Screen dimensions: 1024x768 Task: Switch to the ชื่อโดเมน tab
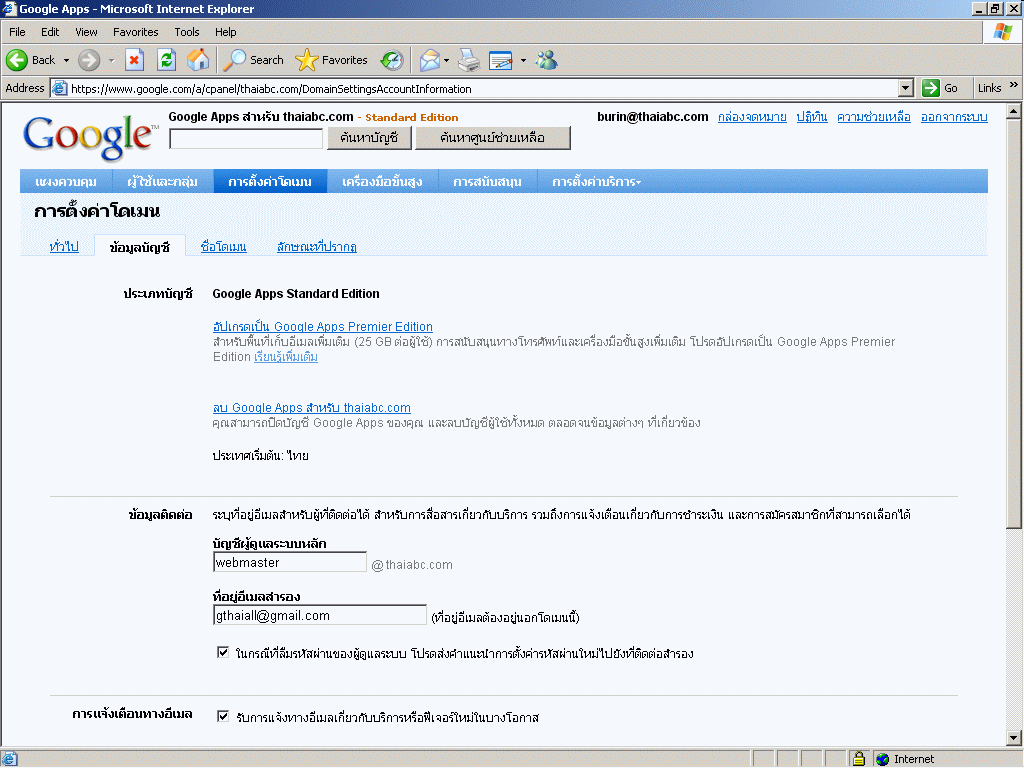[223, 247]
